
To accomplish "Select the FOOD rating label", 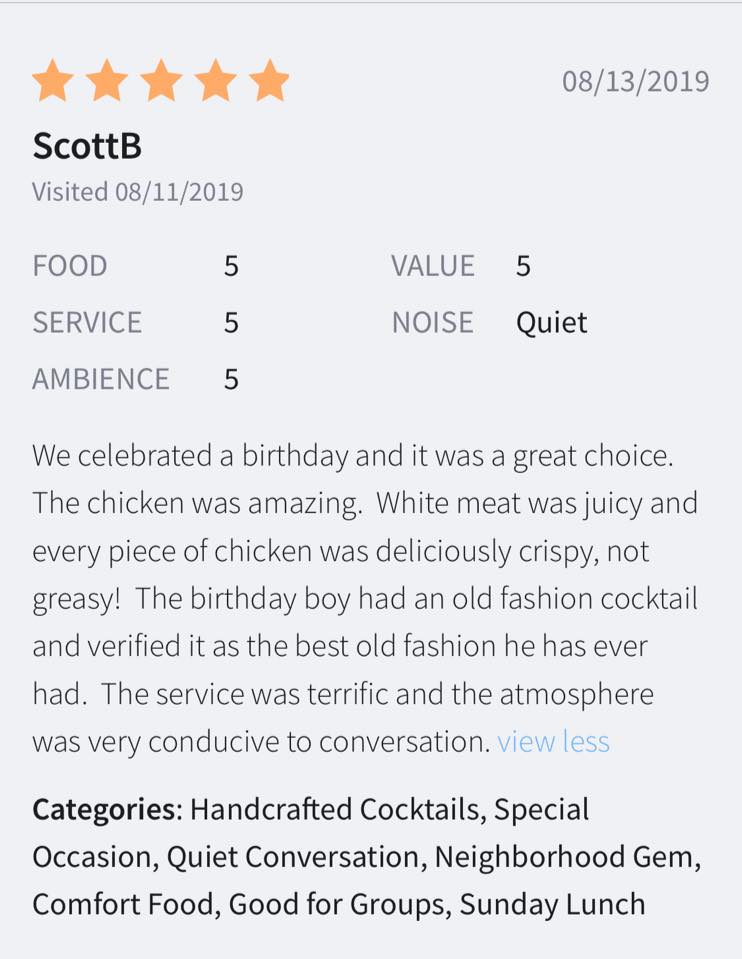I will tap(70, 266).
